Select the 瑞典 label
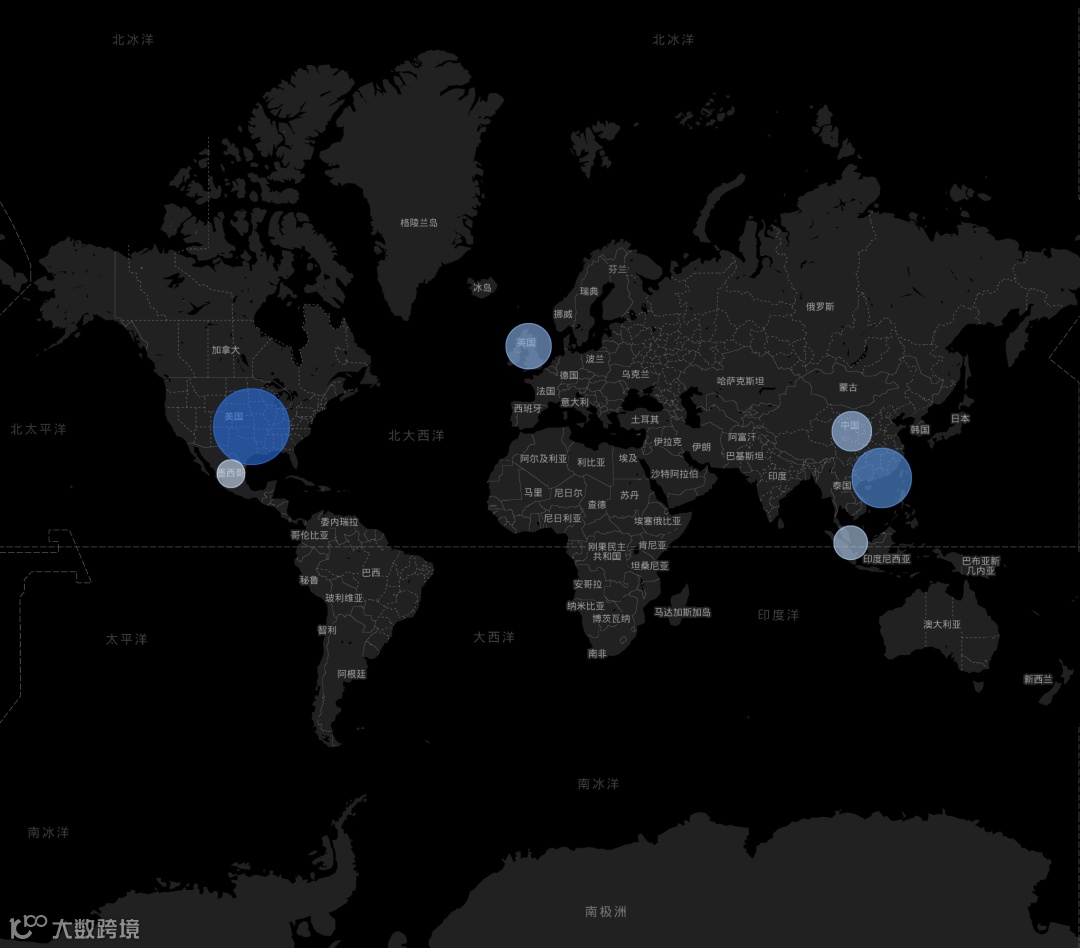 click(589, 291)
